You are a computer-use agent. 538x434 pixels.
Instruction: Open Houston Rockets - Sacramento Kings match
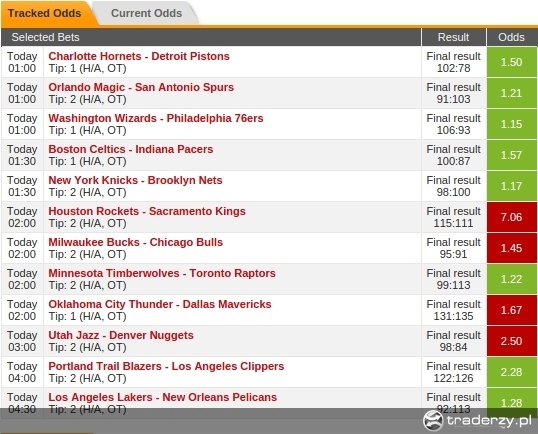point(147,211)
